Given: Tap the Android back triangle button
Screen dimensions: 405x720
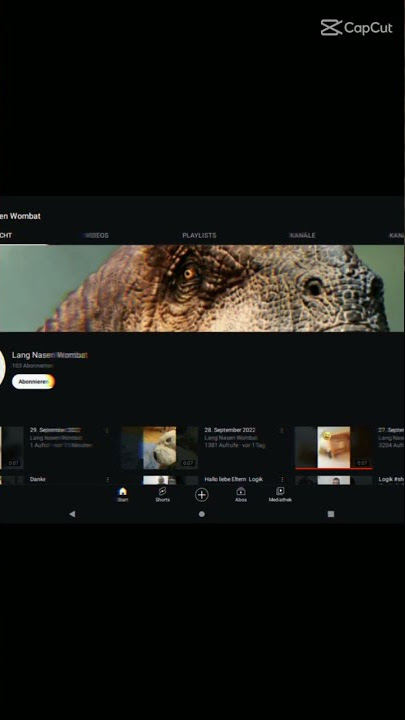Looking at the screenshot, I should 72,514.
